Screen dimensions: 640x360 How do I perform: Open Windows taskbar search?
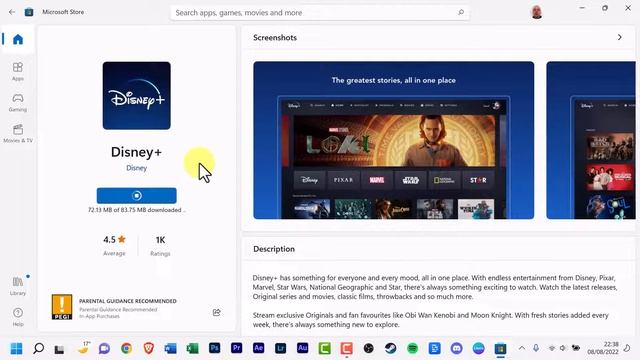[38, 349]
